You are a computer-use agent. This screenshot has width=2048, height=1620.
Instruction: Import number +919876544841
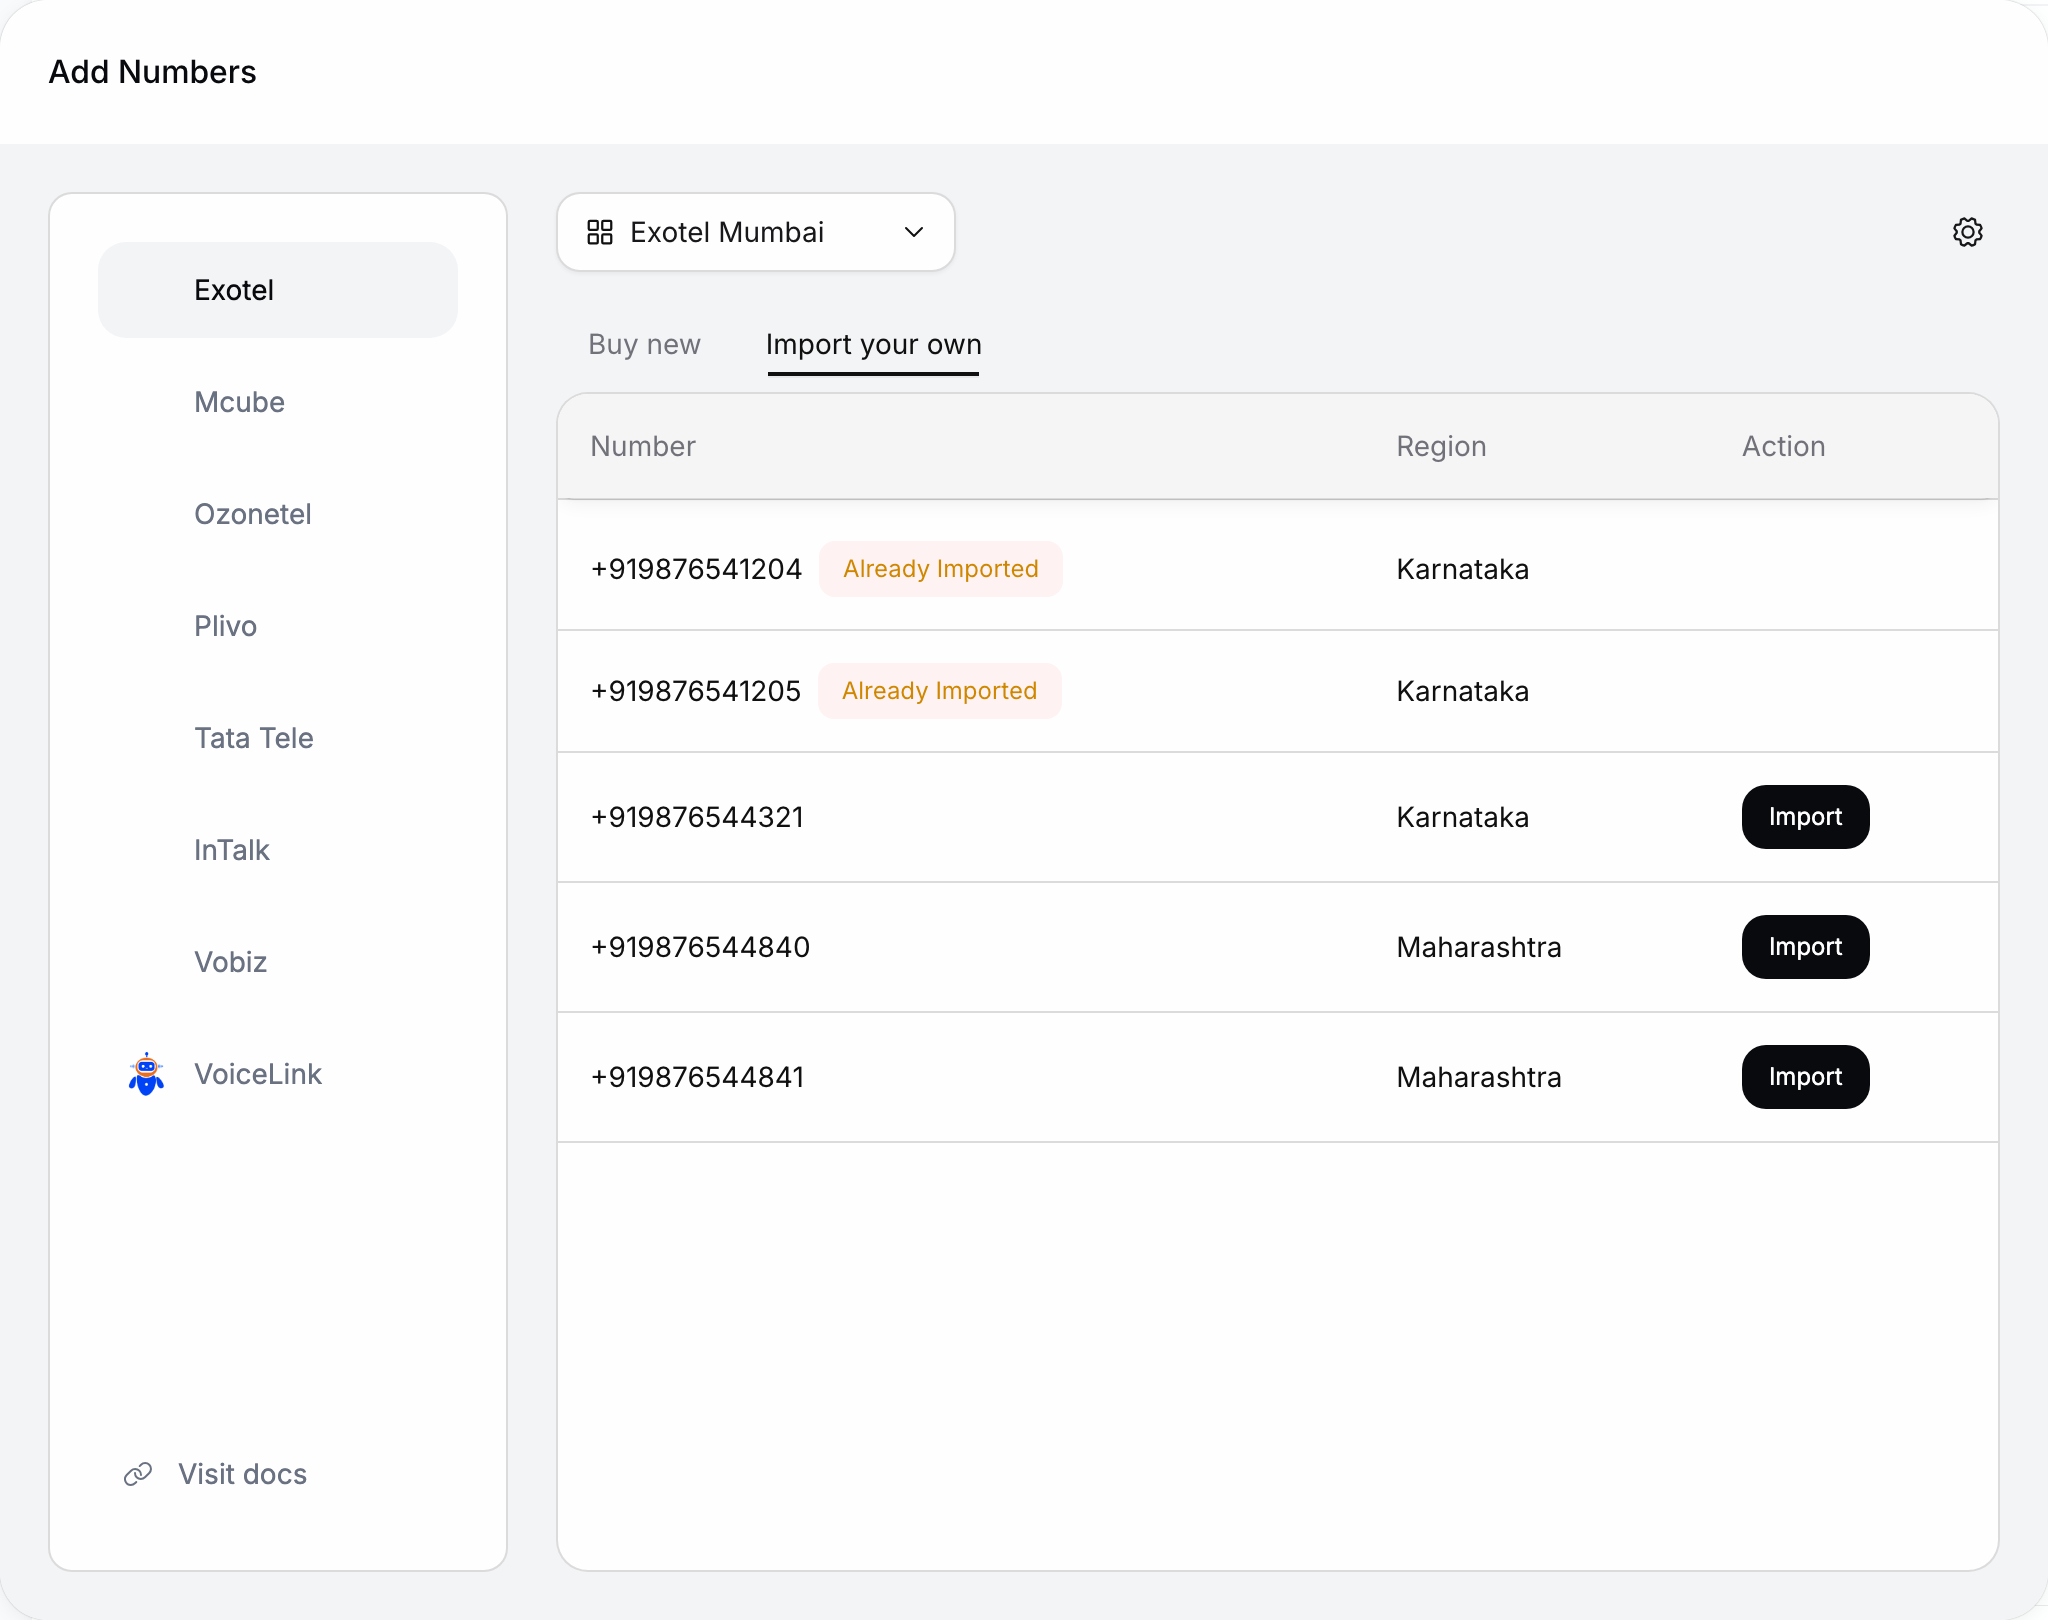point(1805,1077)
